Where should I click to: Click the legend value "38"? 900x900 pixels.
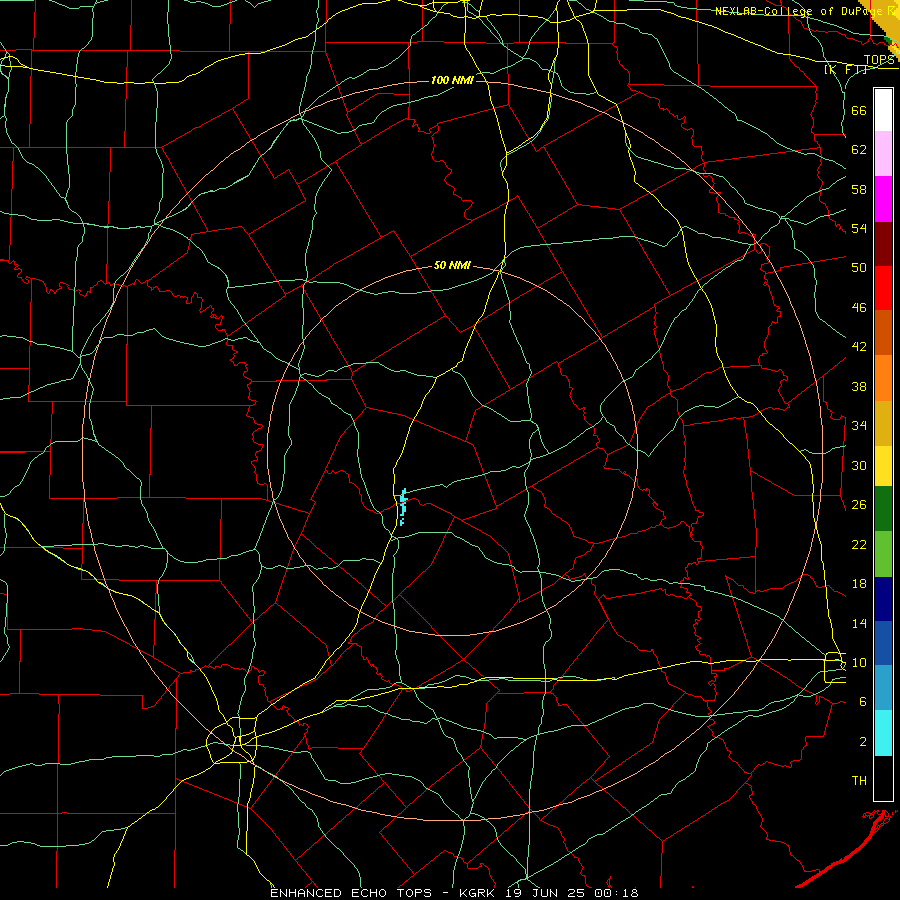pyautogui.click(x=859, y=386)
